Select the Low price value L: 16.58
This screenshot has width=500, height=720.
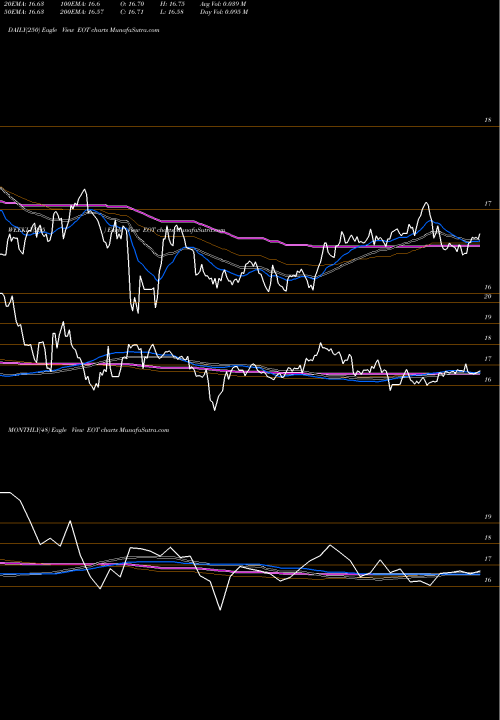click(x=172, y=12)
